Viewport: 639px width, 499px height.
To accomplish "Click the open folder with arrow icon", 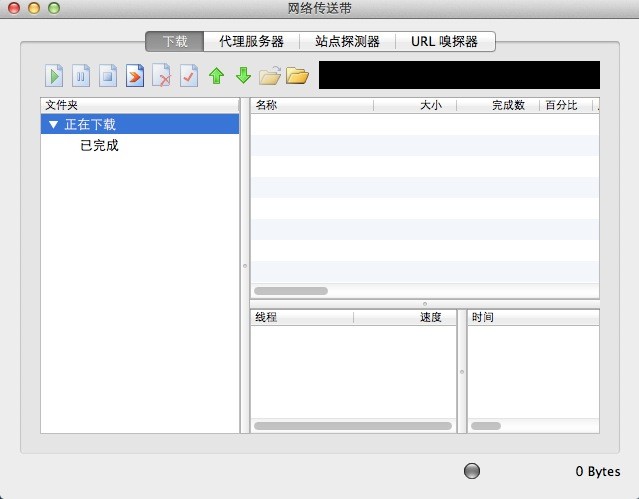I will (x=270, y=76).
